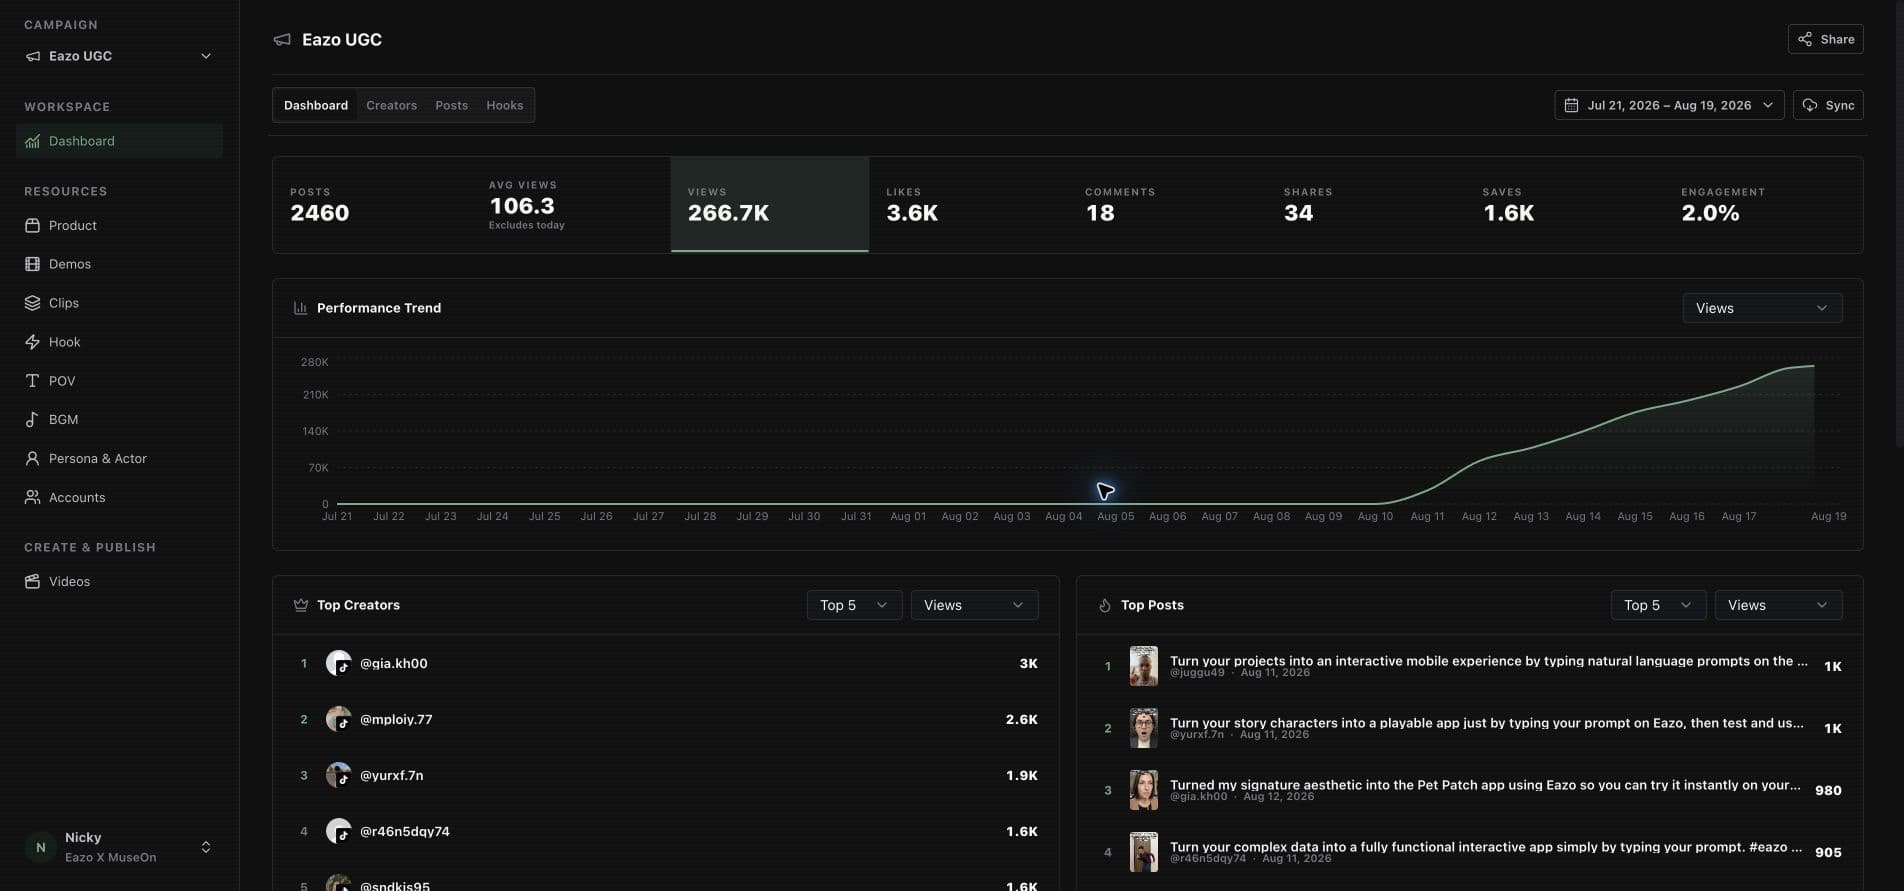The height and width of the screenshot is (891, 1904).
Task: Select the Comments metric card
Action: pyautogui.click(x=1167, y=204)
